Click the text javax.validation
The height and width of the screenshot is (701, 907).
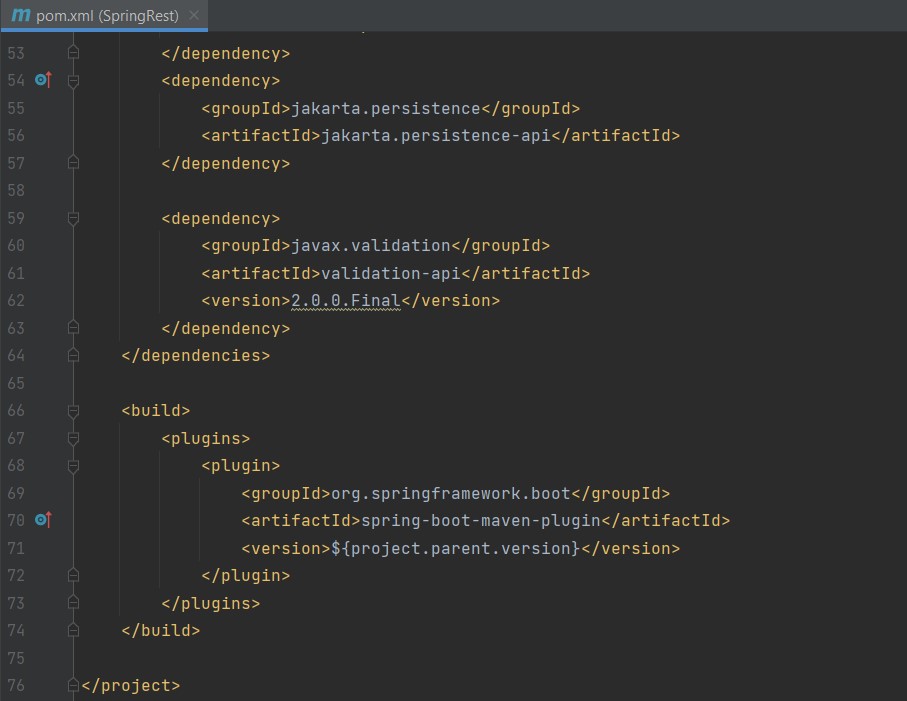point(371,245)
